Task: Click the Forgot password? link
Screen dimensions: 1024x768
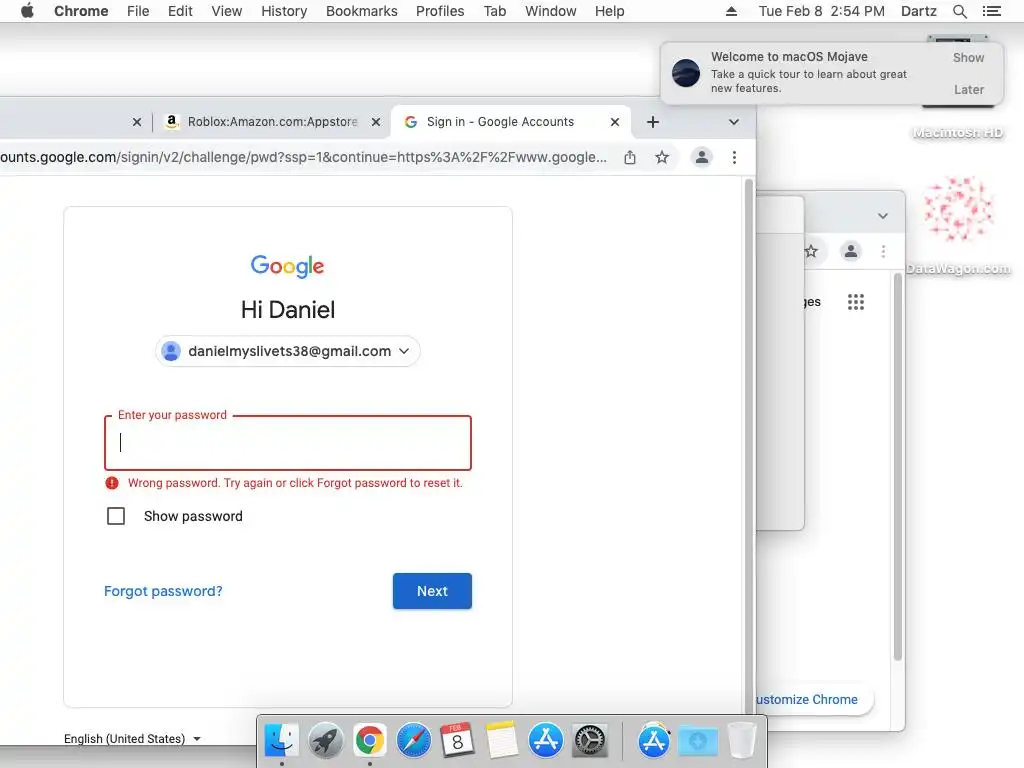Action: [x=163, y=591]
